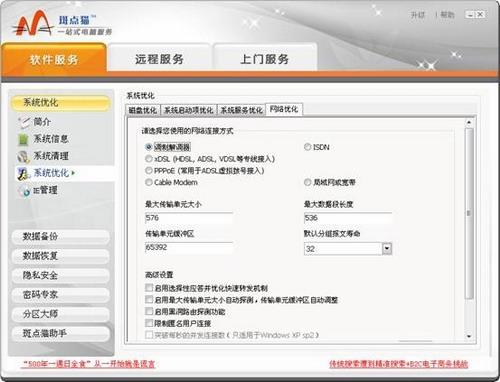Tick 启用最大传输单元大小自动探测 checkbox
This screenshot has width=500, height=382.
[149, 300]
